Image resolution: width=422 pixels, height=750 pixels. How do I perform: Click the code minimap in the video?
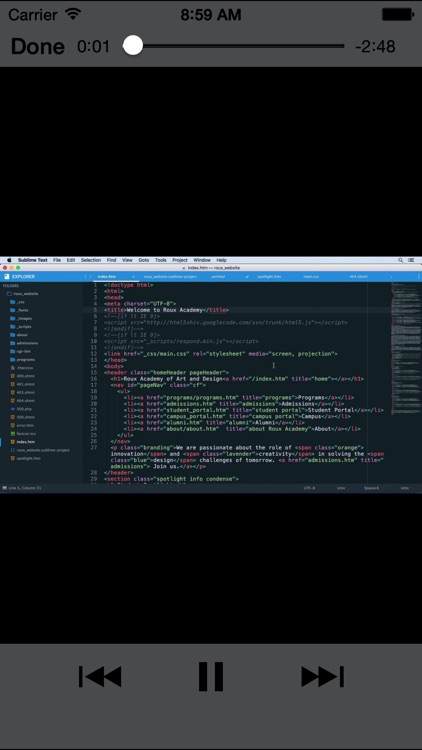tap(406, 348)
